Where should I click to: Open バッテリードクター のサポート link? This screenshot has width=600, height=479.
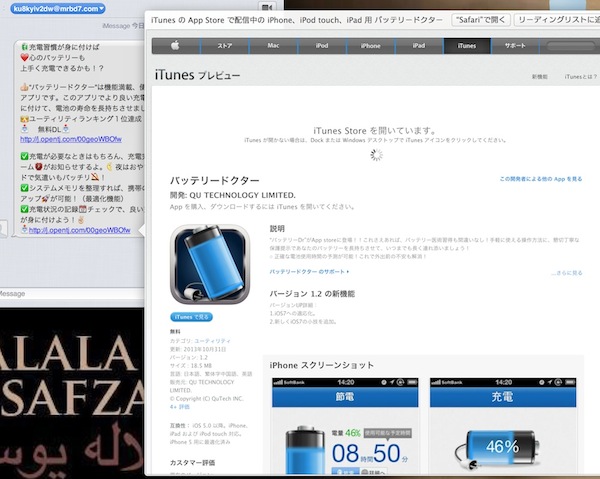tap(309, 272)
